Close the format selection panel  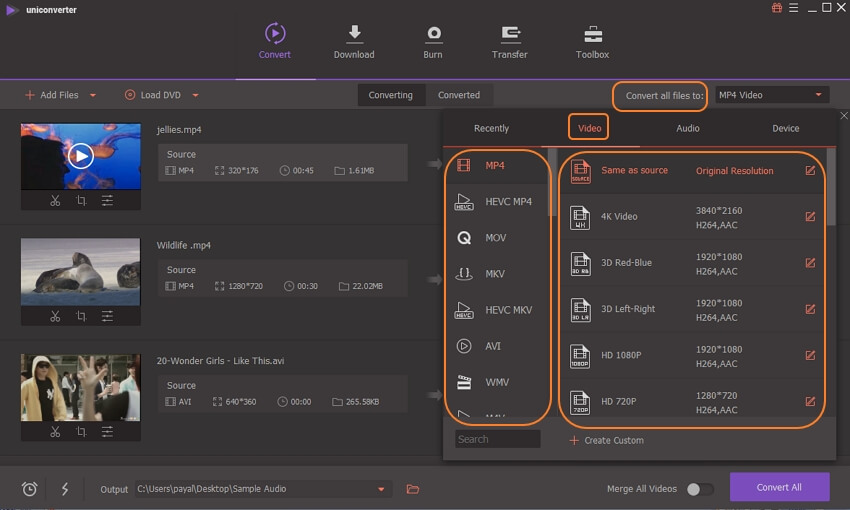coord(843,115)
